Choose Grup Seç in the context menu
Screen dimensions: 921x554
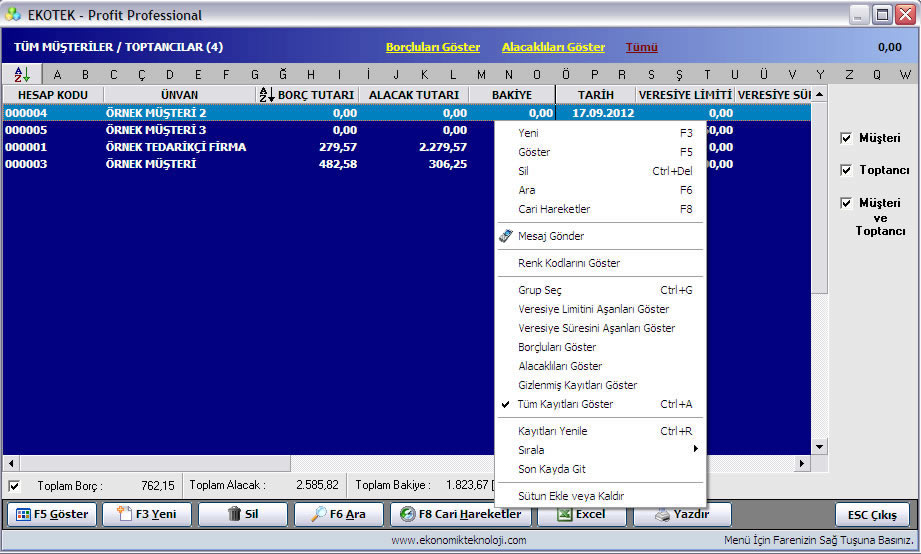[600, 290]
